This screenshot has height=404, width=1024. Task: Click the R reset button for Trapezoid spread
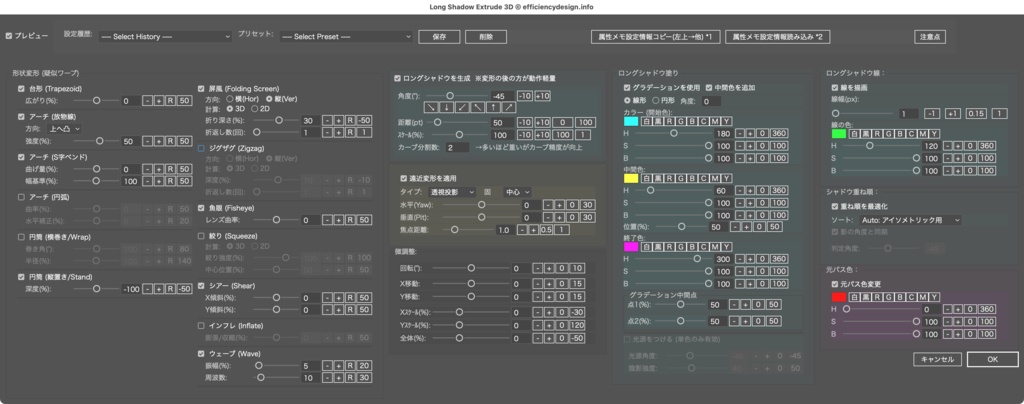coord(170,101)
